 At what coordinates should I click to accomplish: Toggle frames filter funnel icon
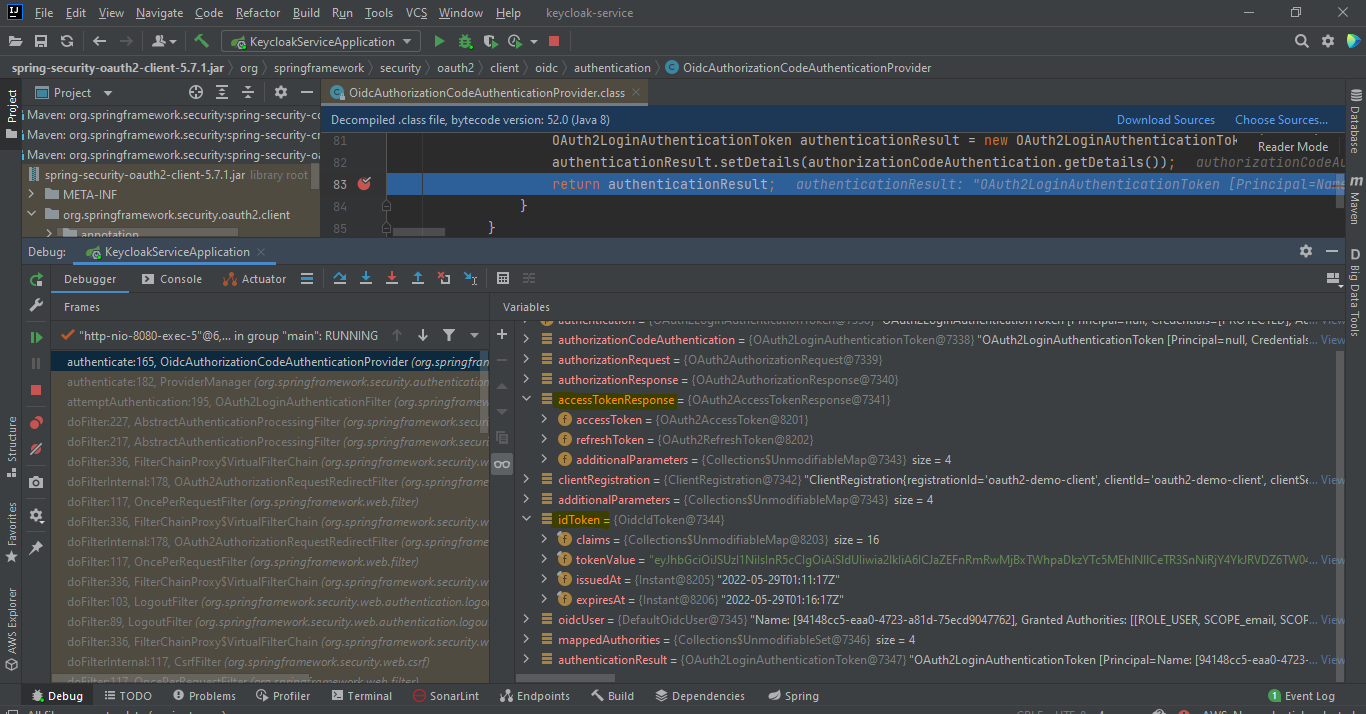pyautogui.click(x=449, y=335)
